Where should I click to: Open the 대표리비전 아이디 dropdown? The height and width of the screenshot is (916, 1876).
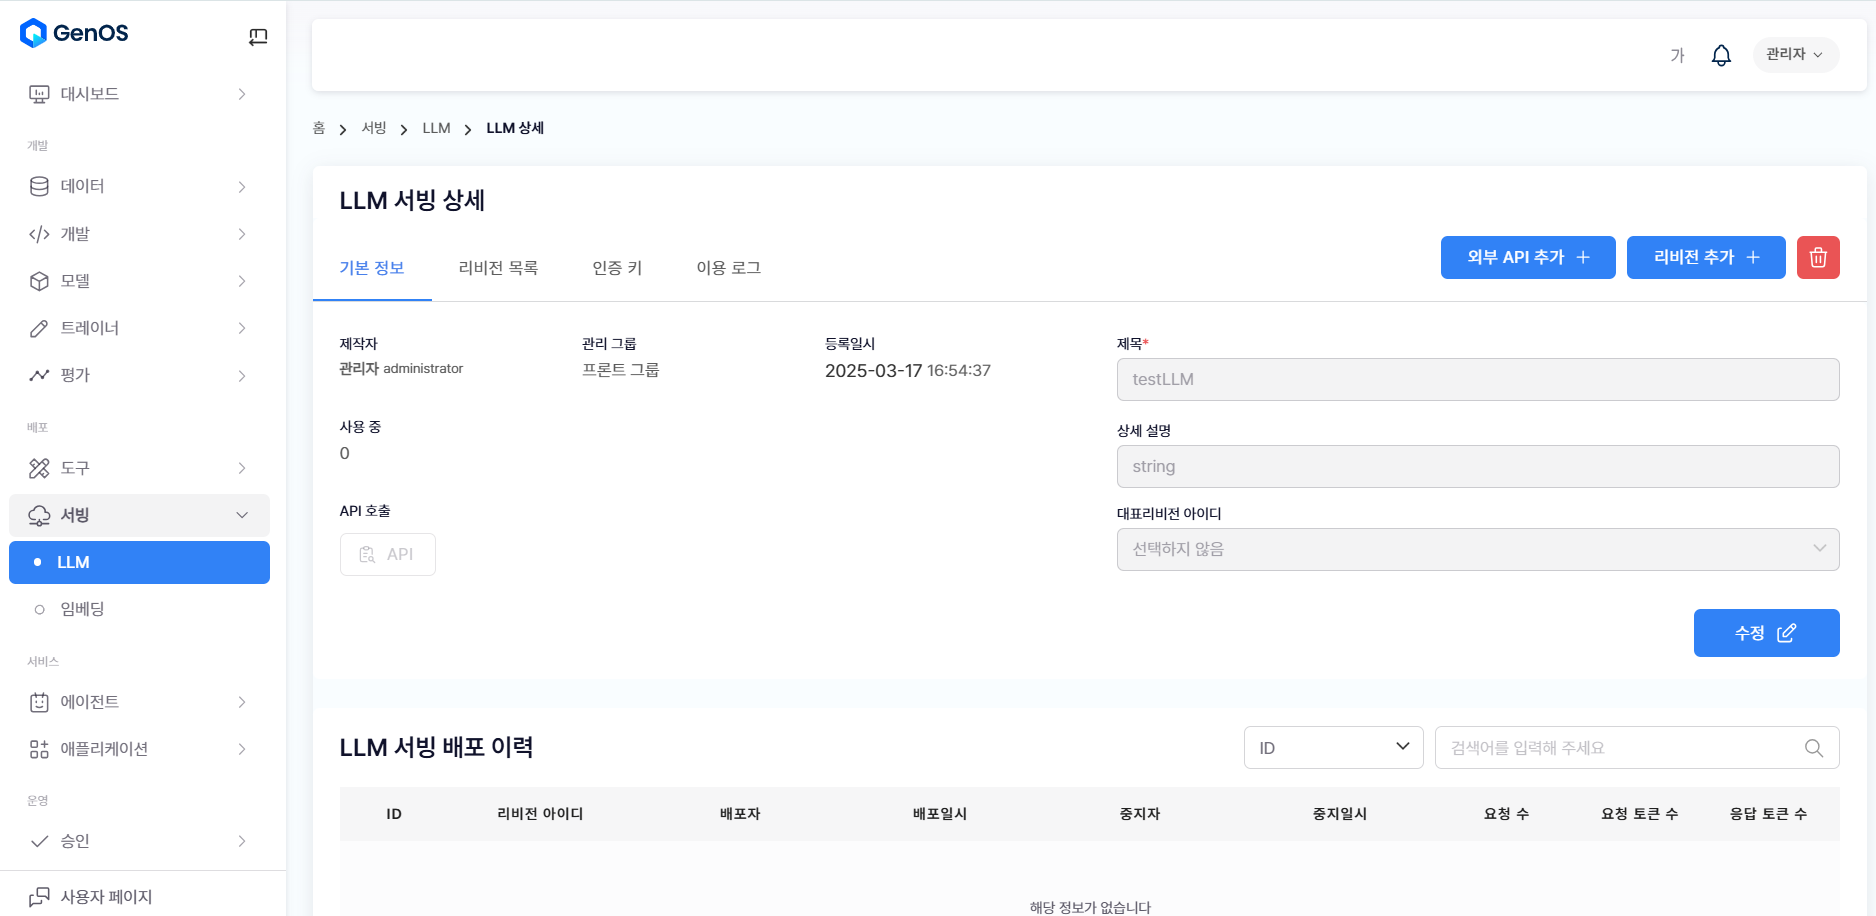(x=1477, y=549)
